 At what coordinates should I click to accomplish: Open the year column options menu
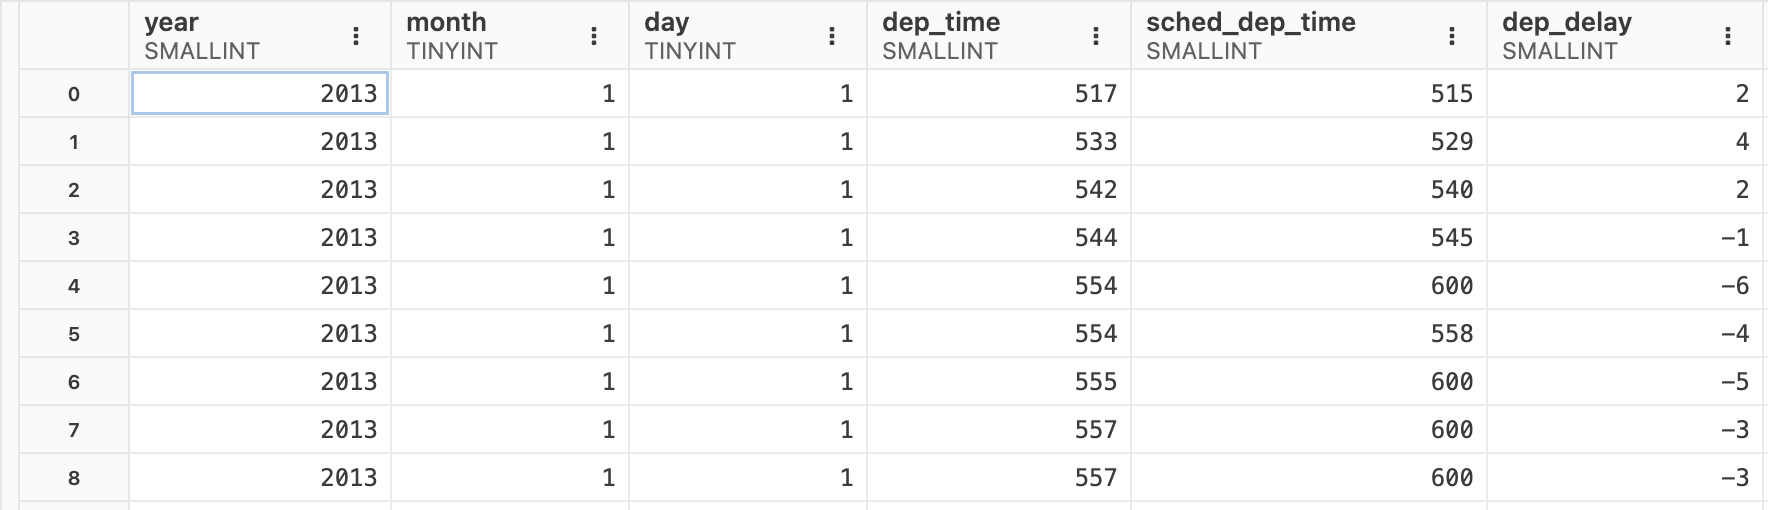tap(356, 37)
